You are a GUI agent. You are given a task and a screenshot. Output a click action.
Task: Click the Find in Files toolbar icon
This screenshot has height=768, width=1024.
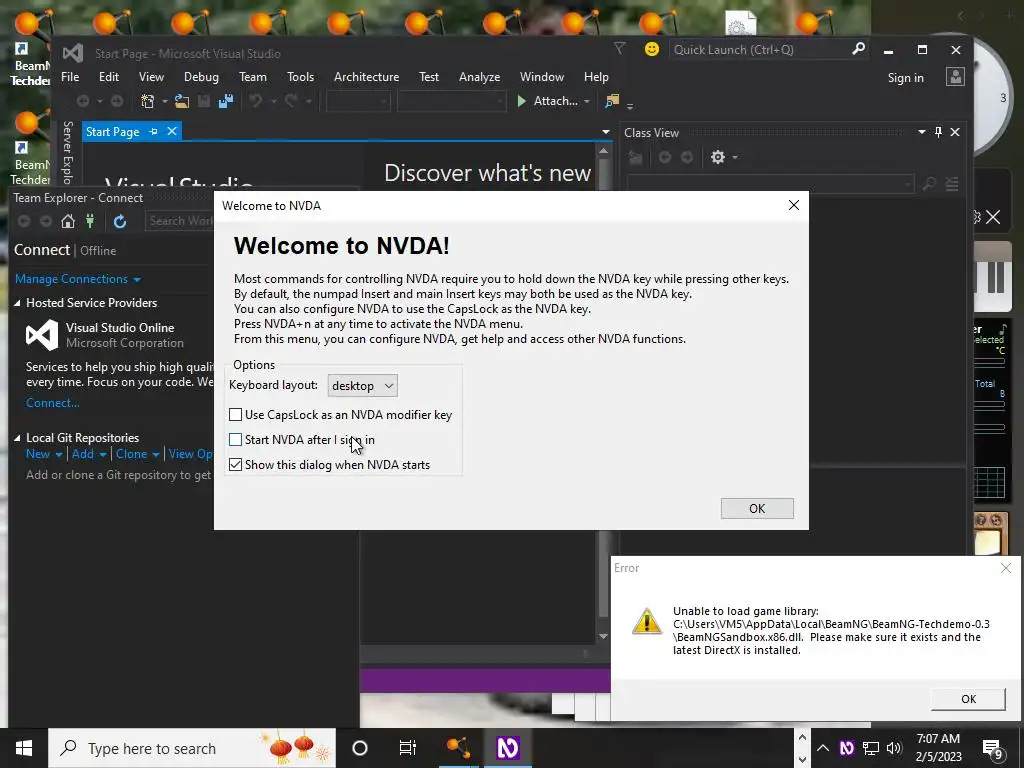[x=612, y=101]
